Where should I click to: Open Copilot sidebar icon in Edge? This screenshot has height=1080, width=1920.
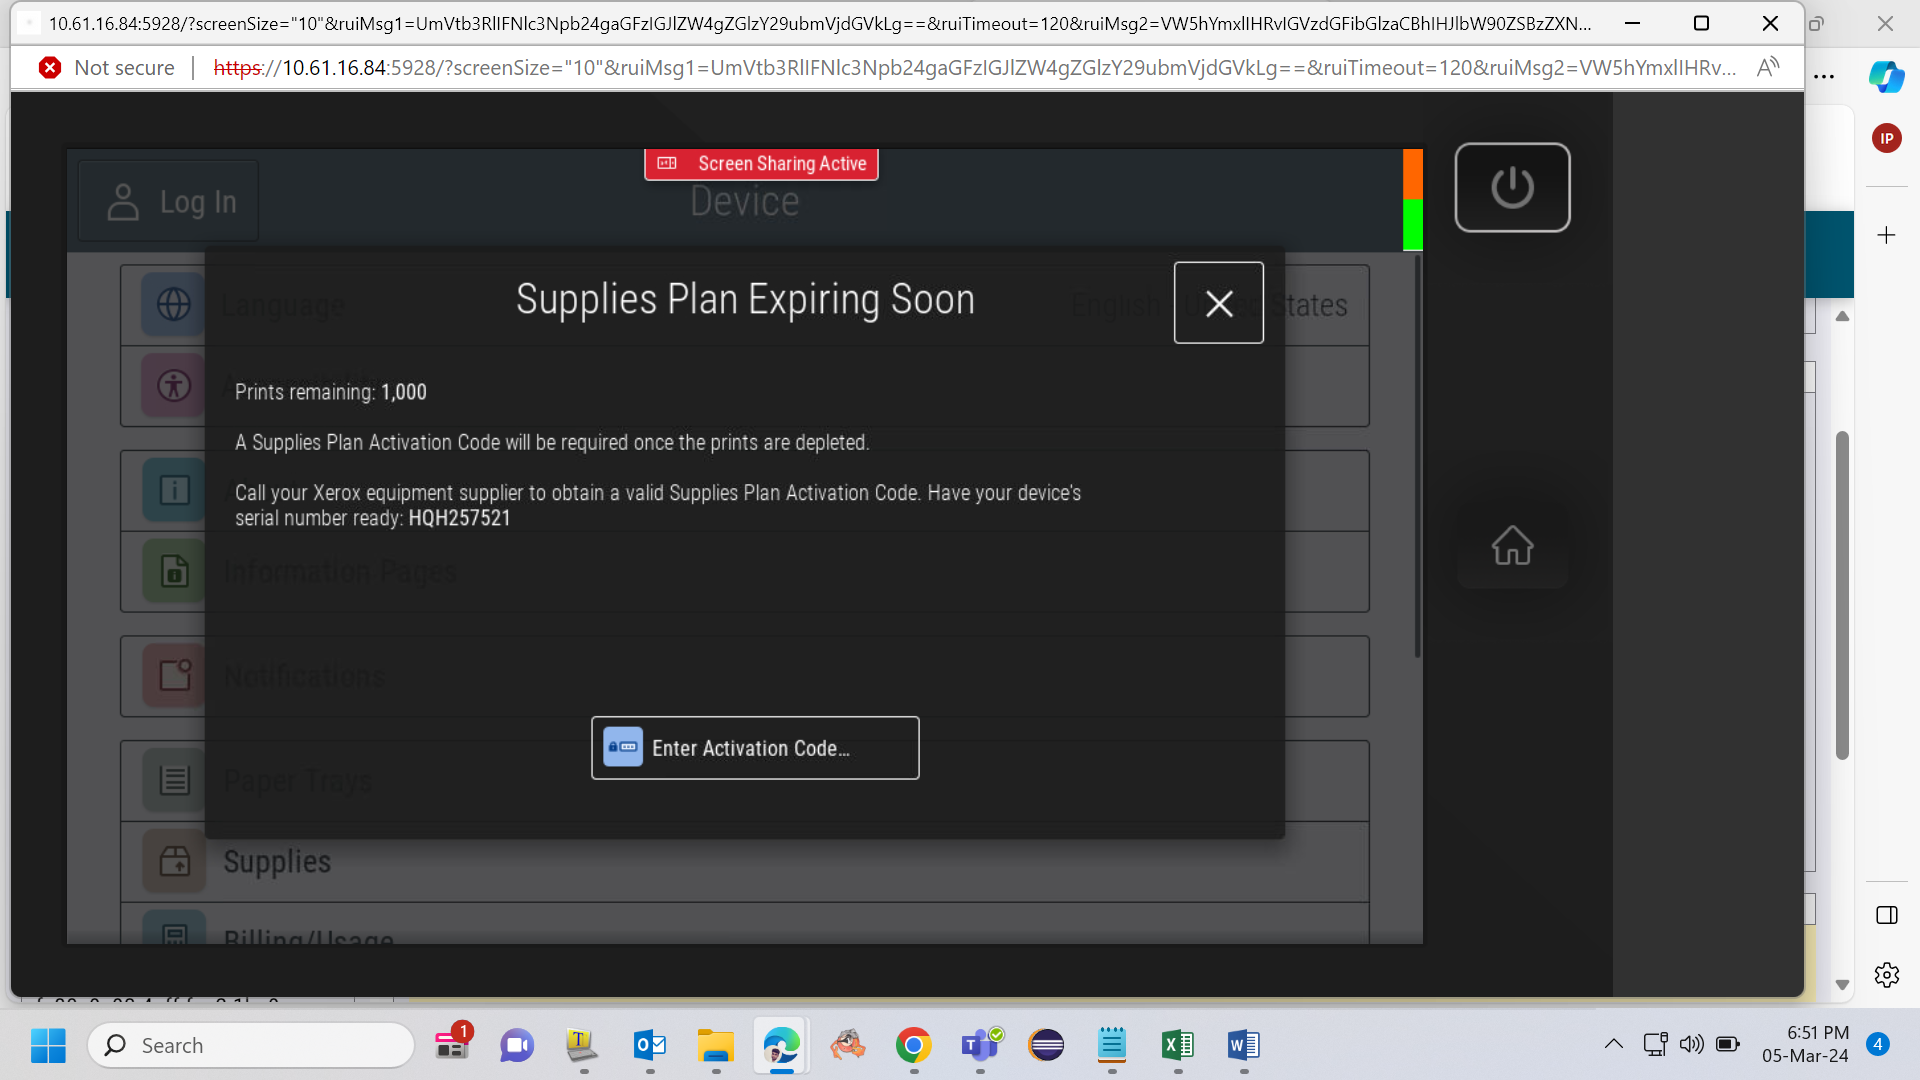(1886, 76)
